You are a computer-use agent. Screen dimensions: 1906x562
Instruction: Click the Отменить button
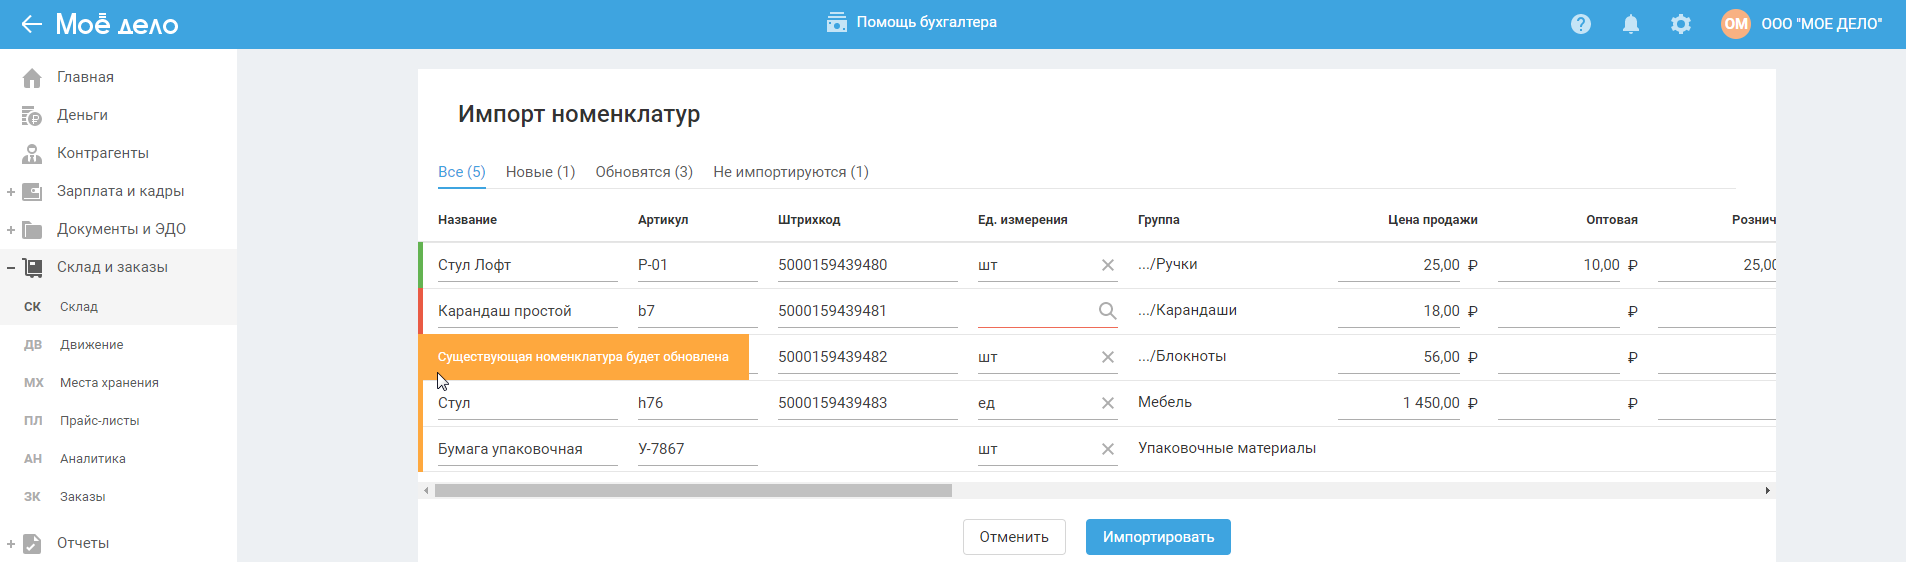[1014, 537]
